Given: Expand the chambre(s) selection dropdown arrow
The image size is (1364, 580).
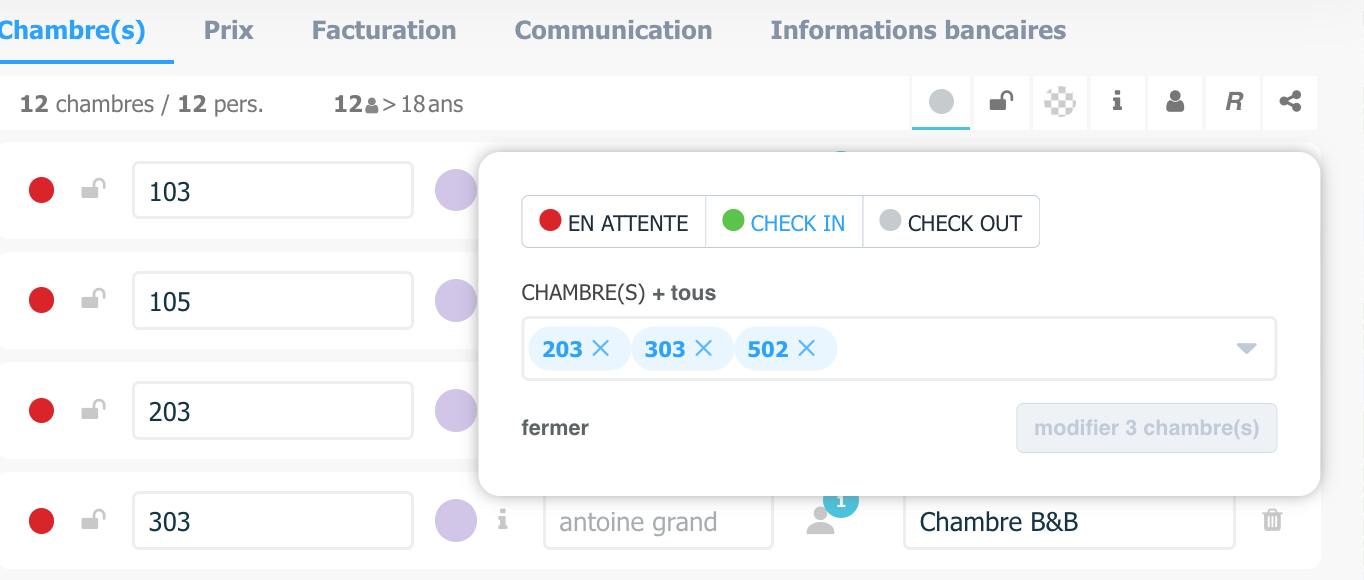Looking at the screenshot, I should click(x=1246, y=349).
